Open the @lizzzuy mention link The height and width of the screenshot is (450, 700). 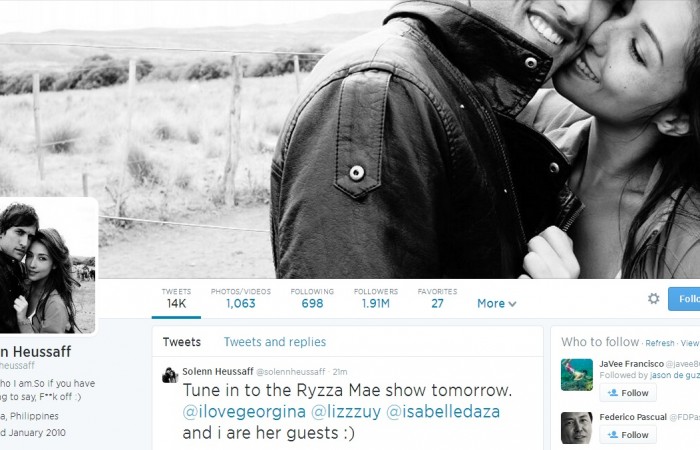pyautogui.click(x=346, y=412)
